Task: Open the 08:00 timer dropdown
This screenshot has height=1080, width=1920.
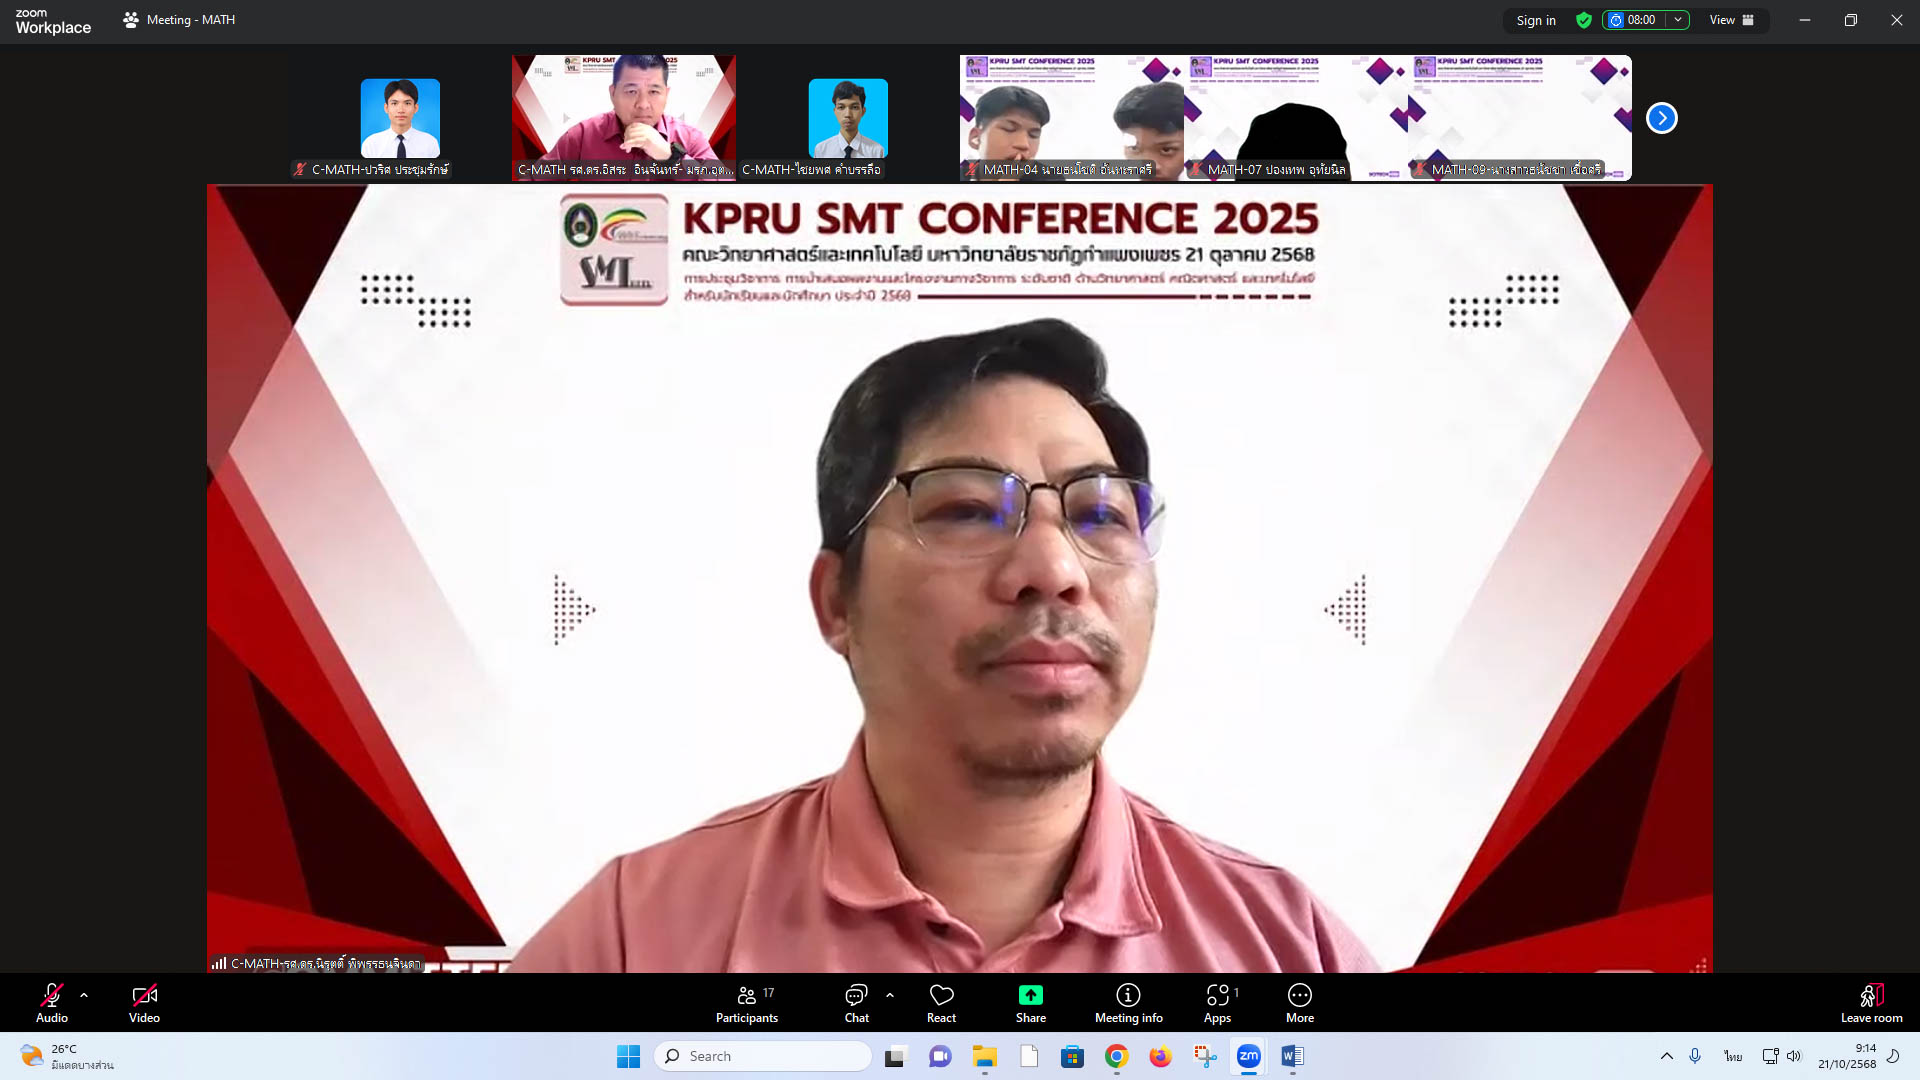Action: click(1678, 20)
